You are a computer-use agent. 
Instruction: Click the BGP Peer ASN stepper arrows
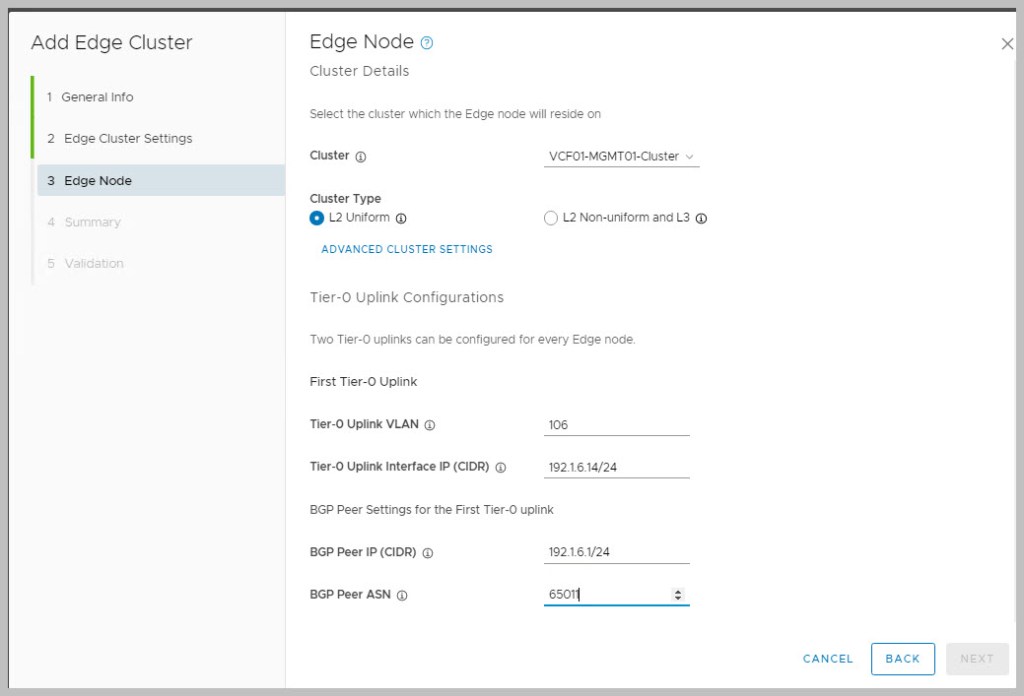pyautogui.click(x=678, y=595)
